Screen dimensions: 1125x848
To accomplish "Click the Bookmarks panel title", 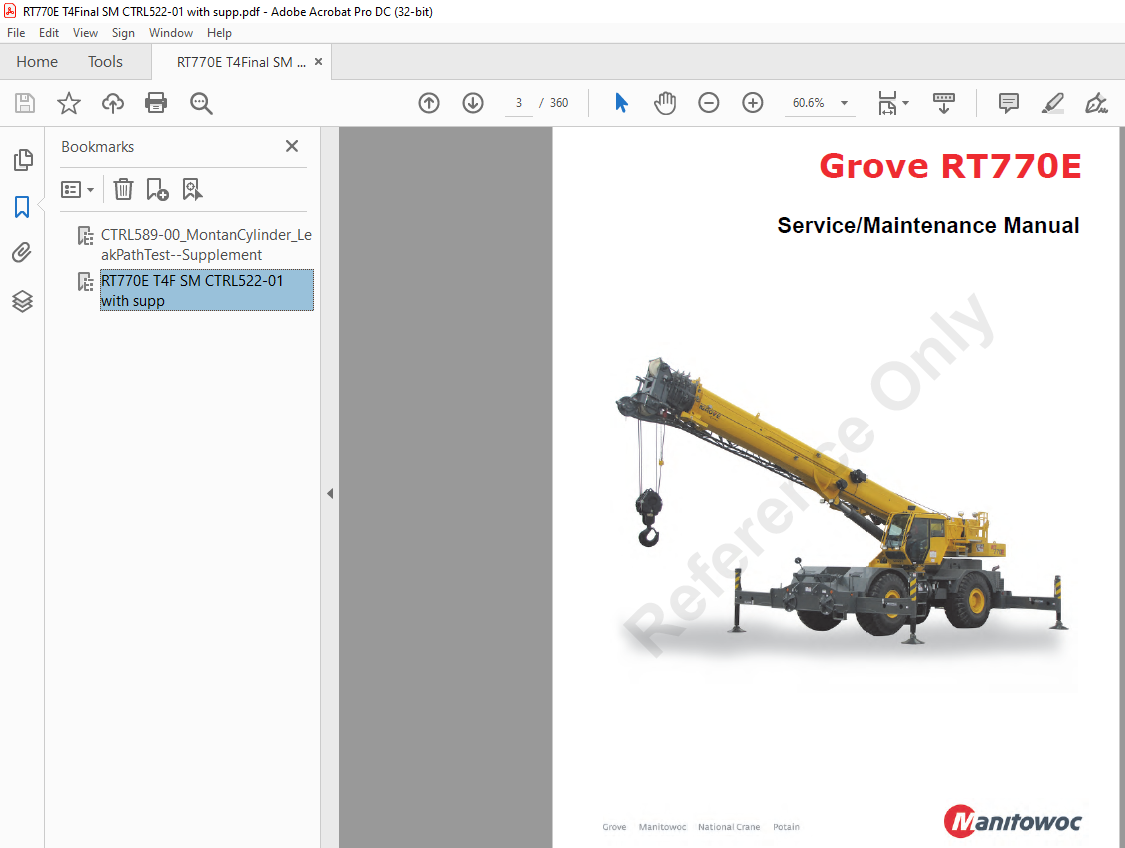I will pyautogui.click(x=98, y=147).
